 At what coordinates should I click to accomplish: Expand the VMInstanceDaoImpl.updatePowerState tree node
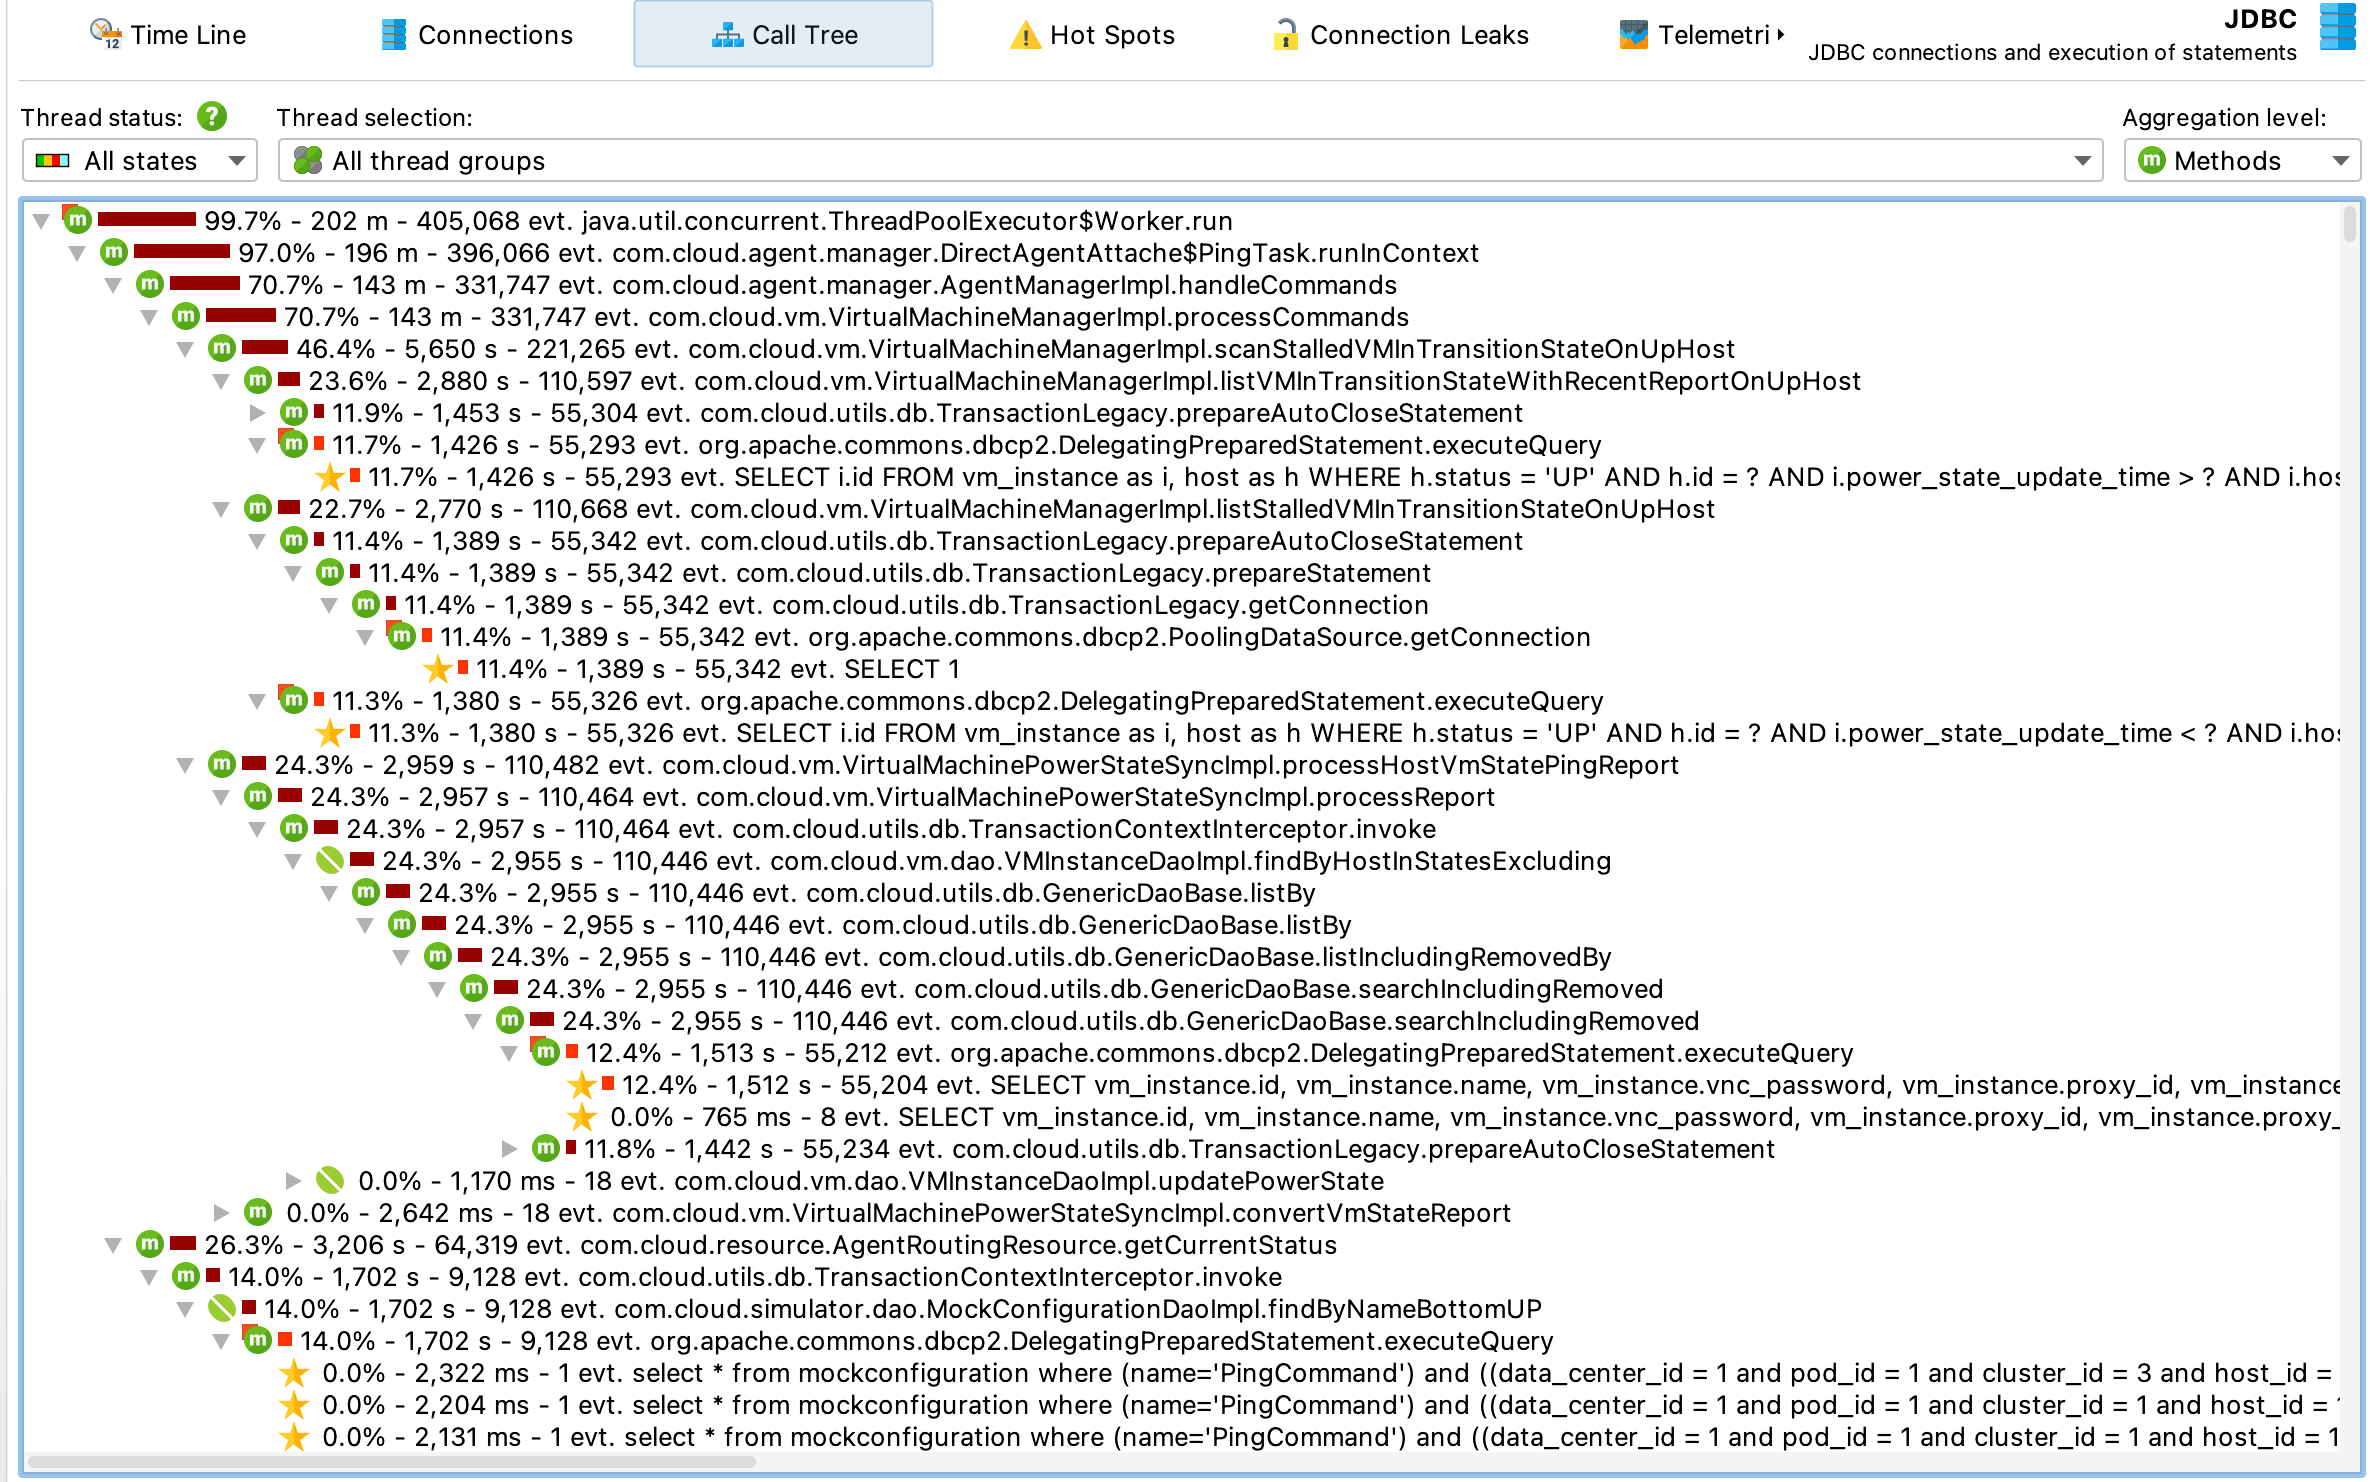click(293, 1181)
